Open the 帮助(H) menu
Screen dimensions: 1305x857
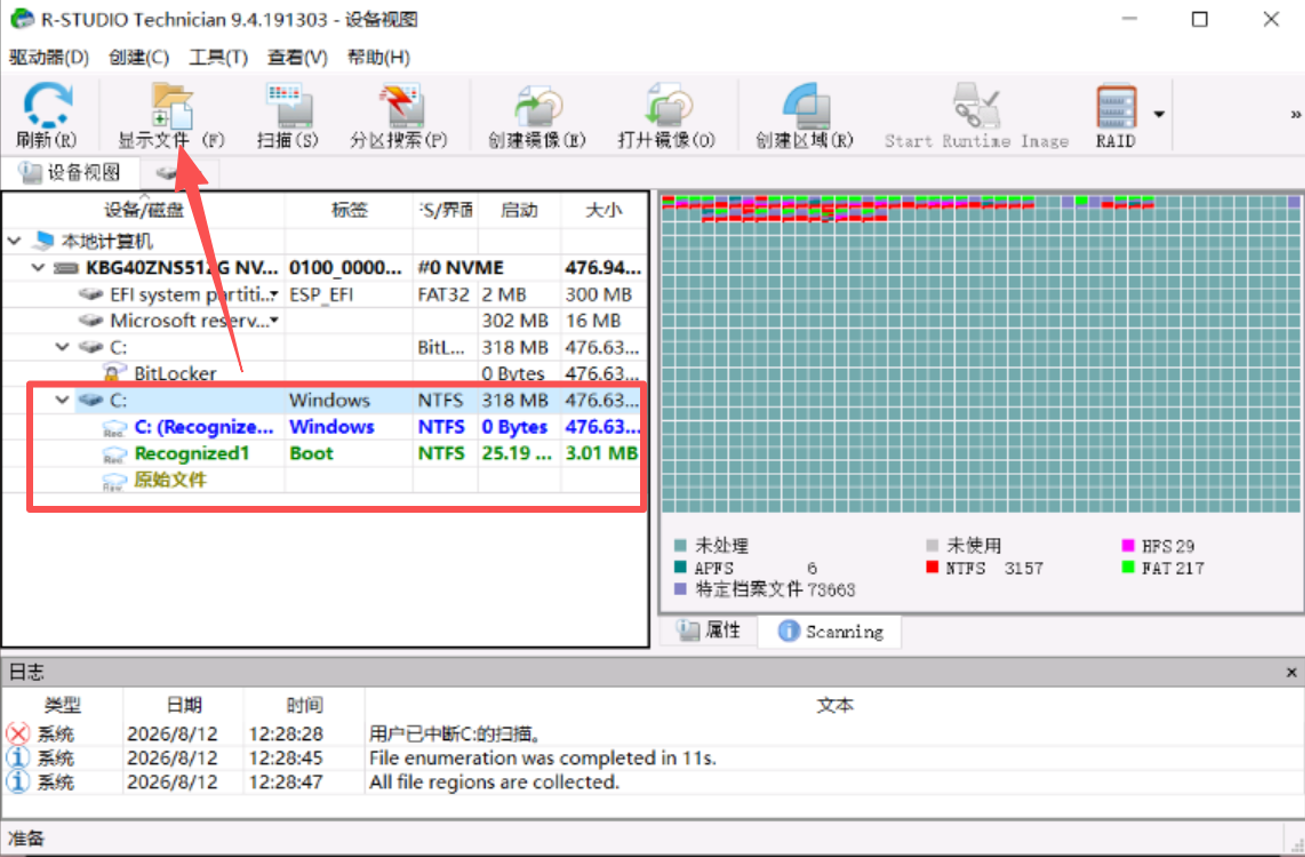[x=378, y=58]
